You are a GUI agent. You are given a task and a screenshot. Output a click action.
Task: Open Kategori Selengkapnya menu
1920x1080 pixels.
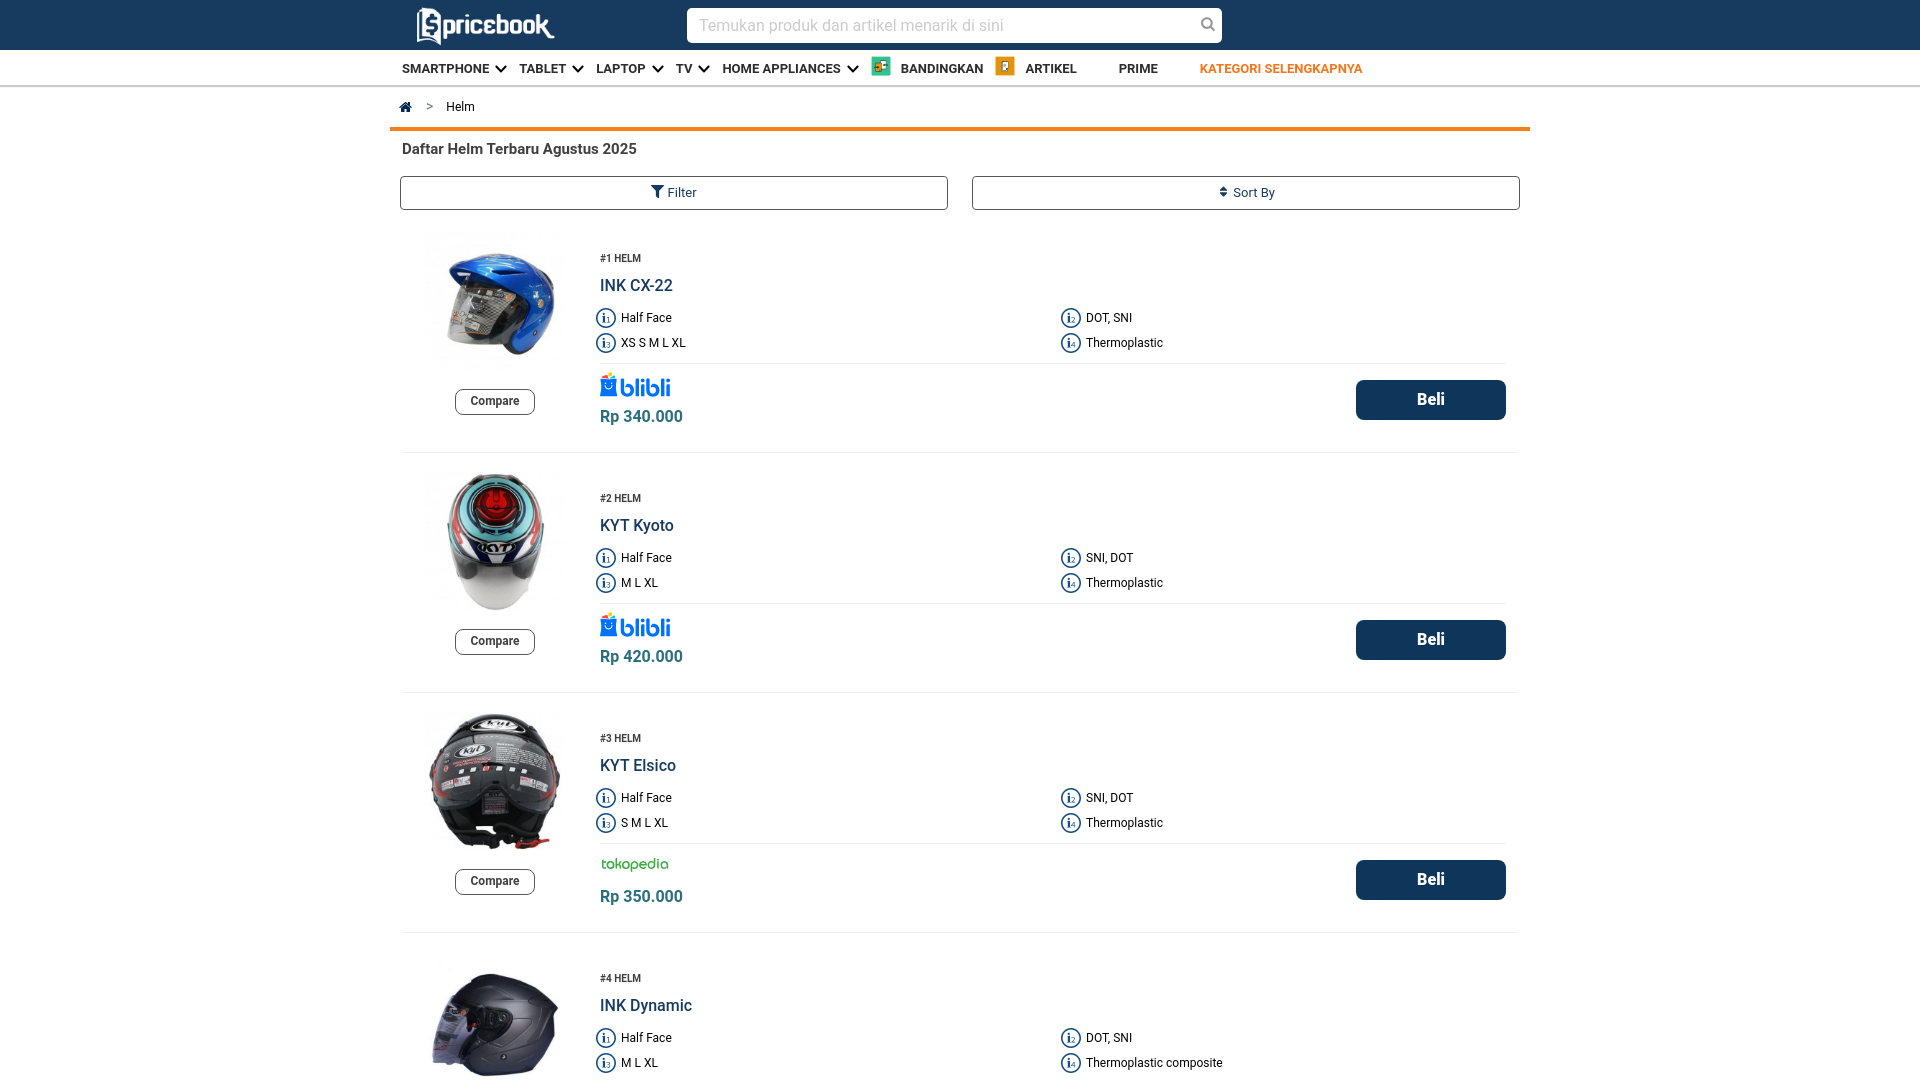[1280, 69]
